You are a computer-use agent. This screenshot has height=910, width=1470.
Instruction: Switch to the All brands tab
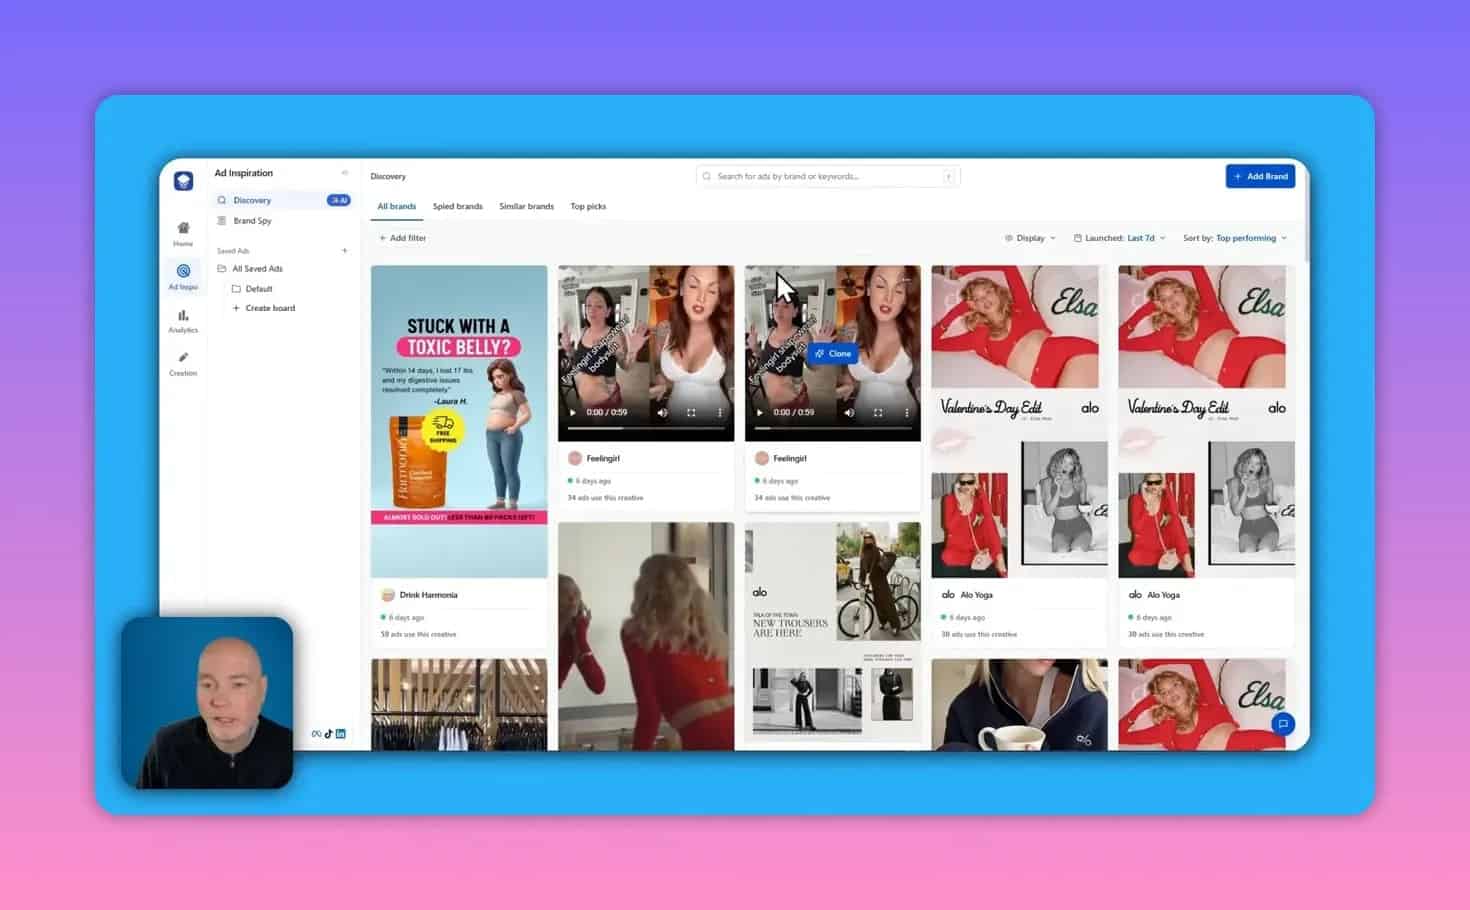[x=397, y=206]
